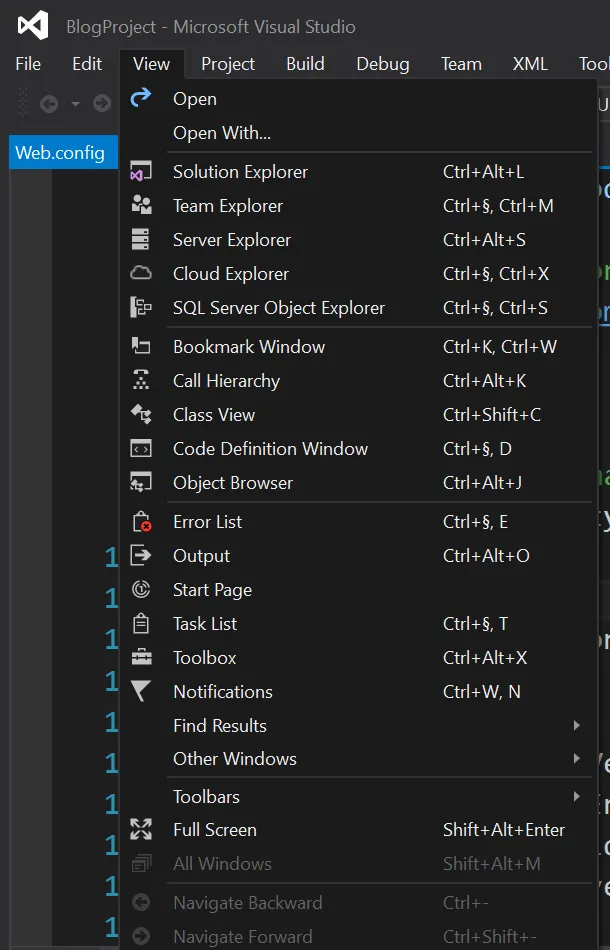The image size is (610, 950).
Task: Expand the Toolbars submenu
Action: pyautogui.click(x=577, y=796)
